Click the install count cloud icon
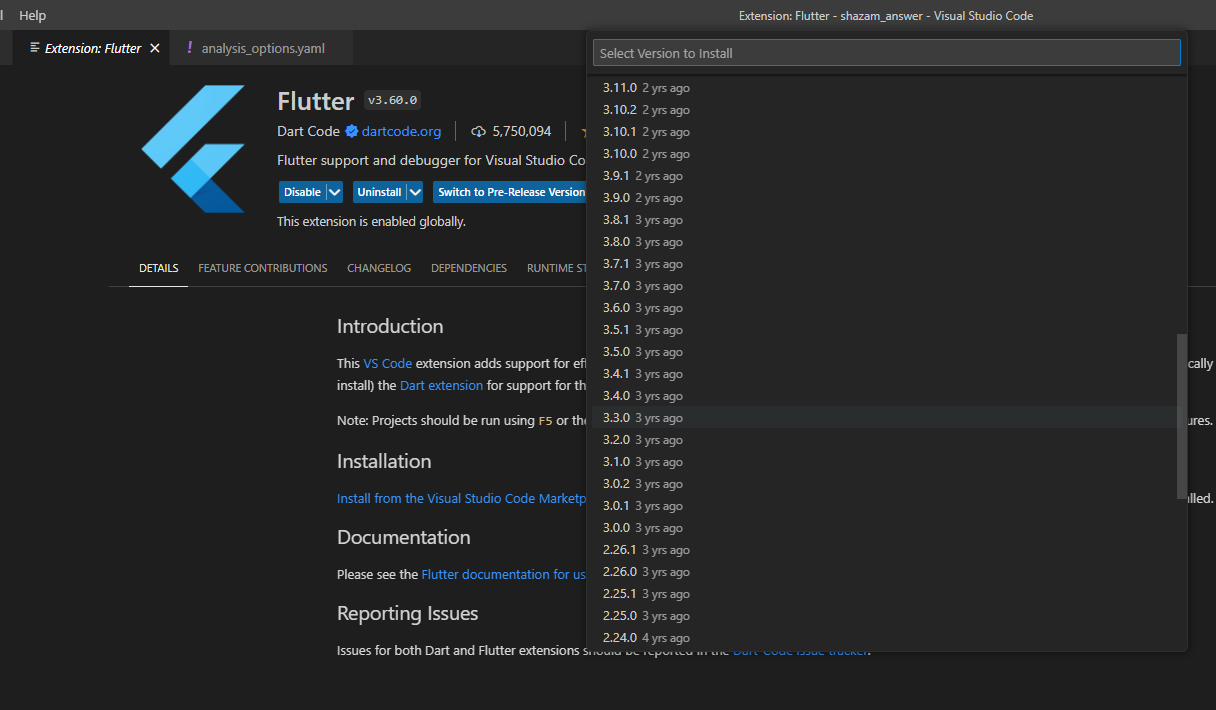This screenshot has height=710, width=1216. (x=478, y=131)
